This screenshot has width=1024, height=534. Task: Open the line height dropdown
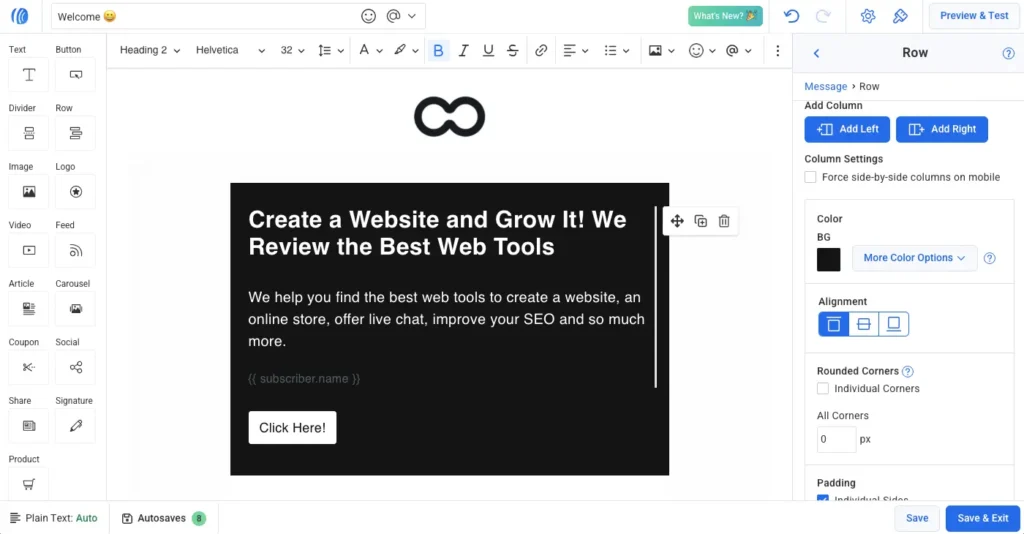[x=330, y=50]
